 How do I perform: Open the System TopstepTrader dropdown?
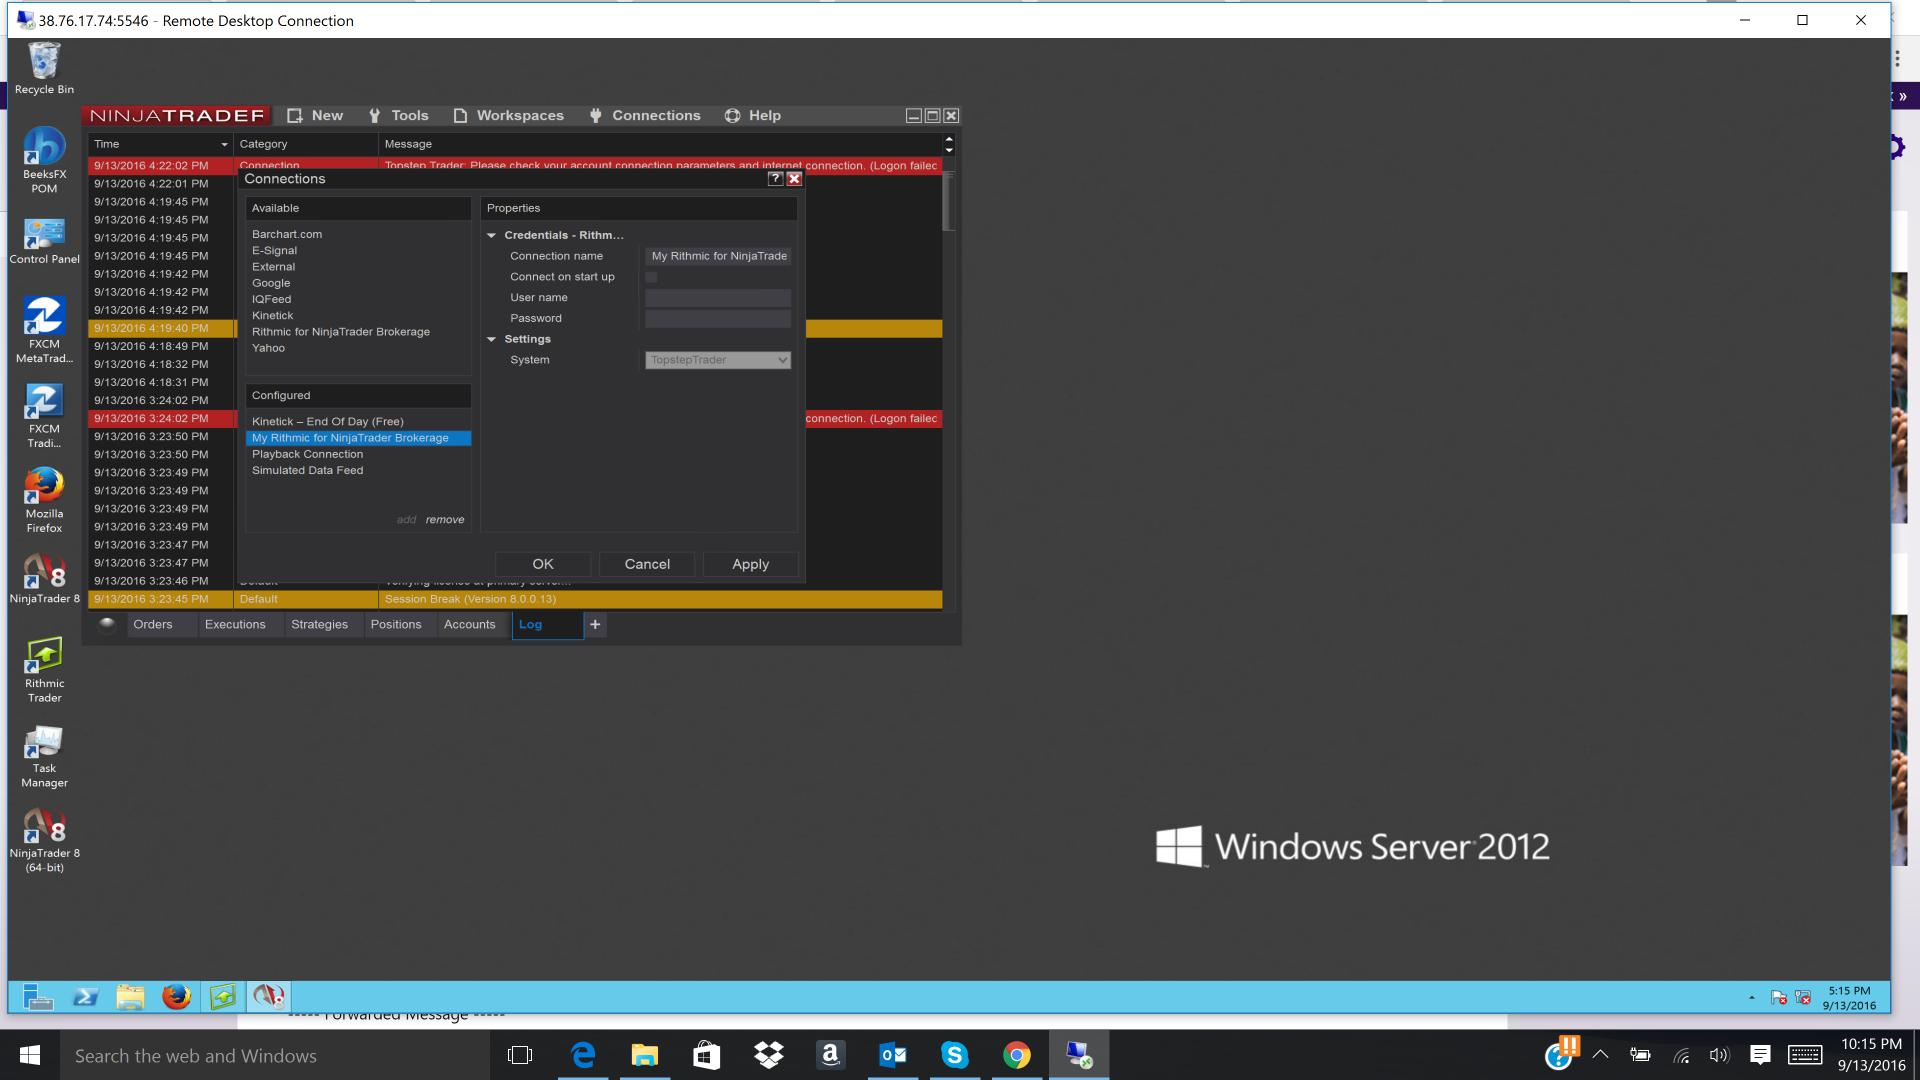click(718, 360)
